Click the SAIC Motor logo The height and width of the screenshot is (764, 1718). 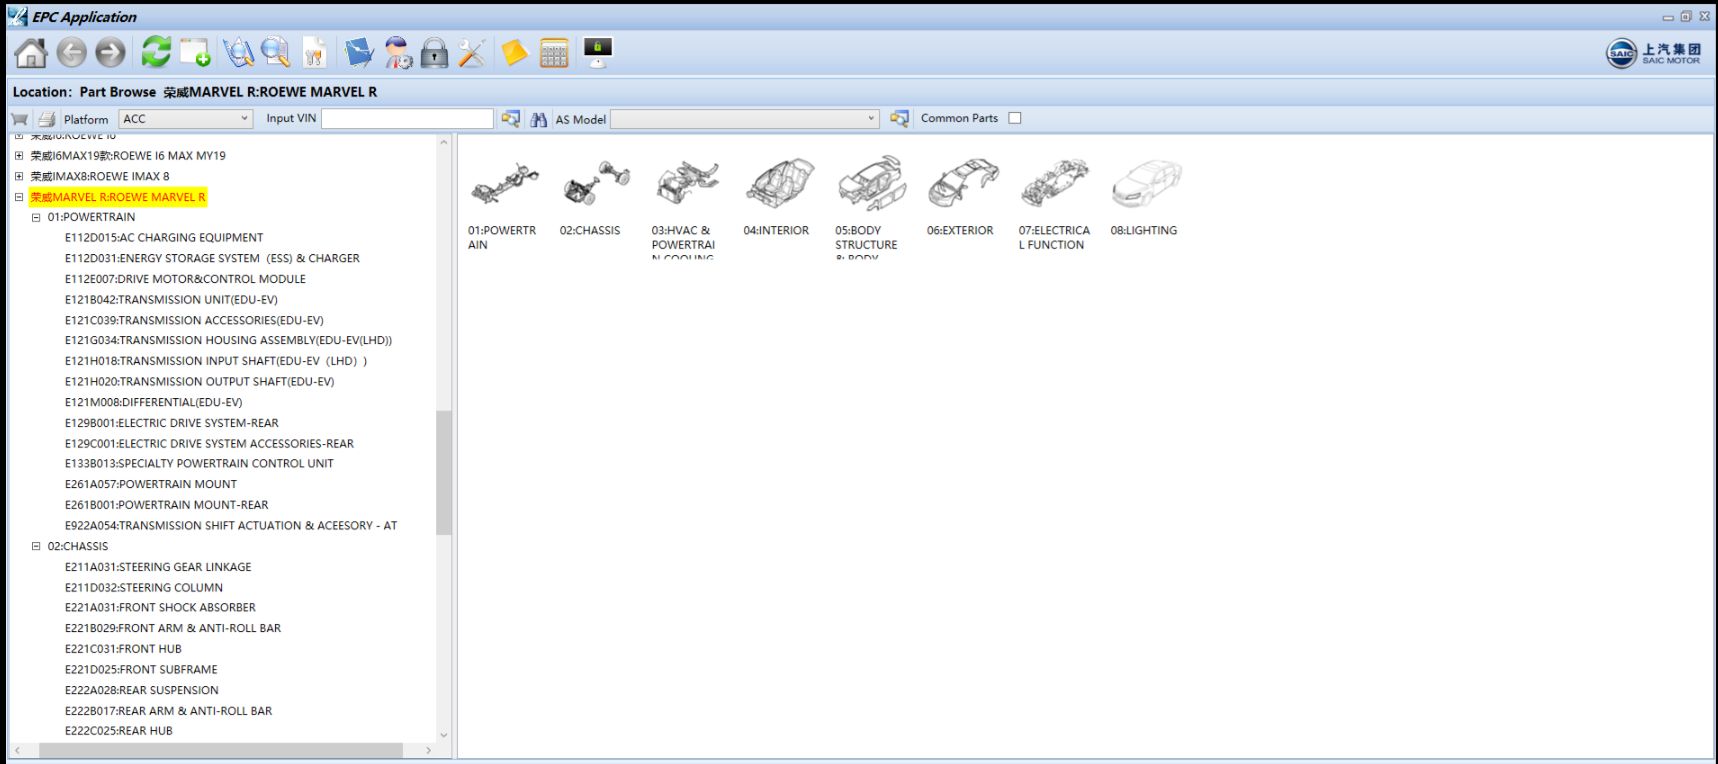tap(1653, 53)
